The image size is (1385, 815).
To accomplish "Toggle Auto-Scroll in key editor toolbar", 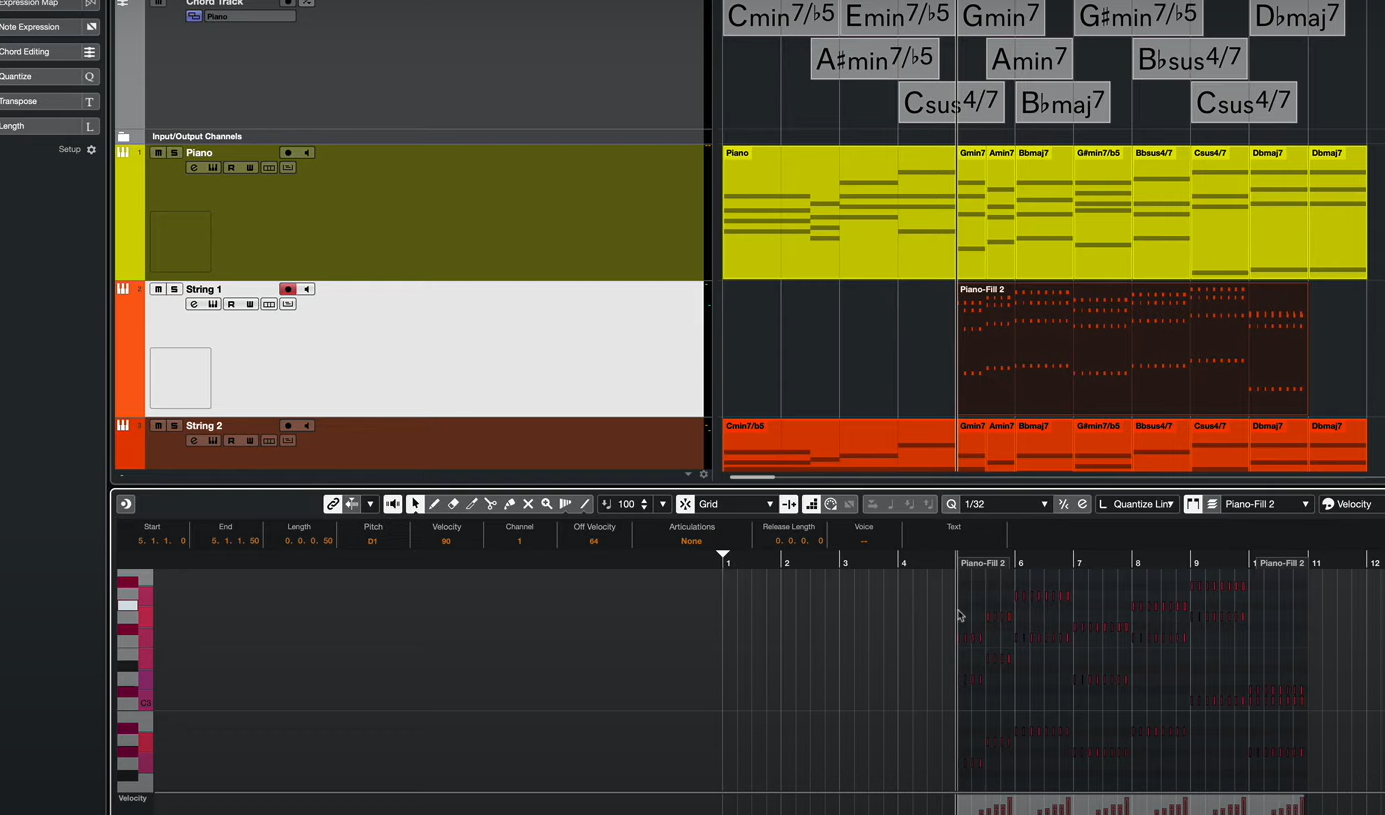I will pyautogui.click(x=352, y=504).
